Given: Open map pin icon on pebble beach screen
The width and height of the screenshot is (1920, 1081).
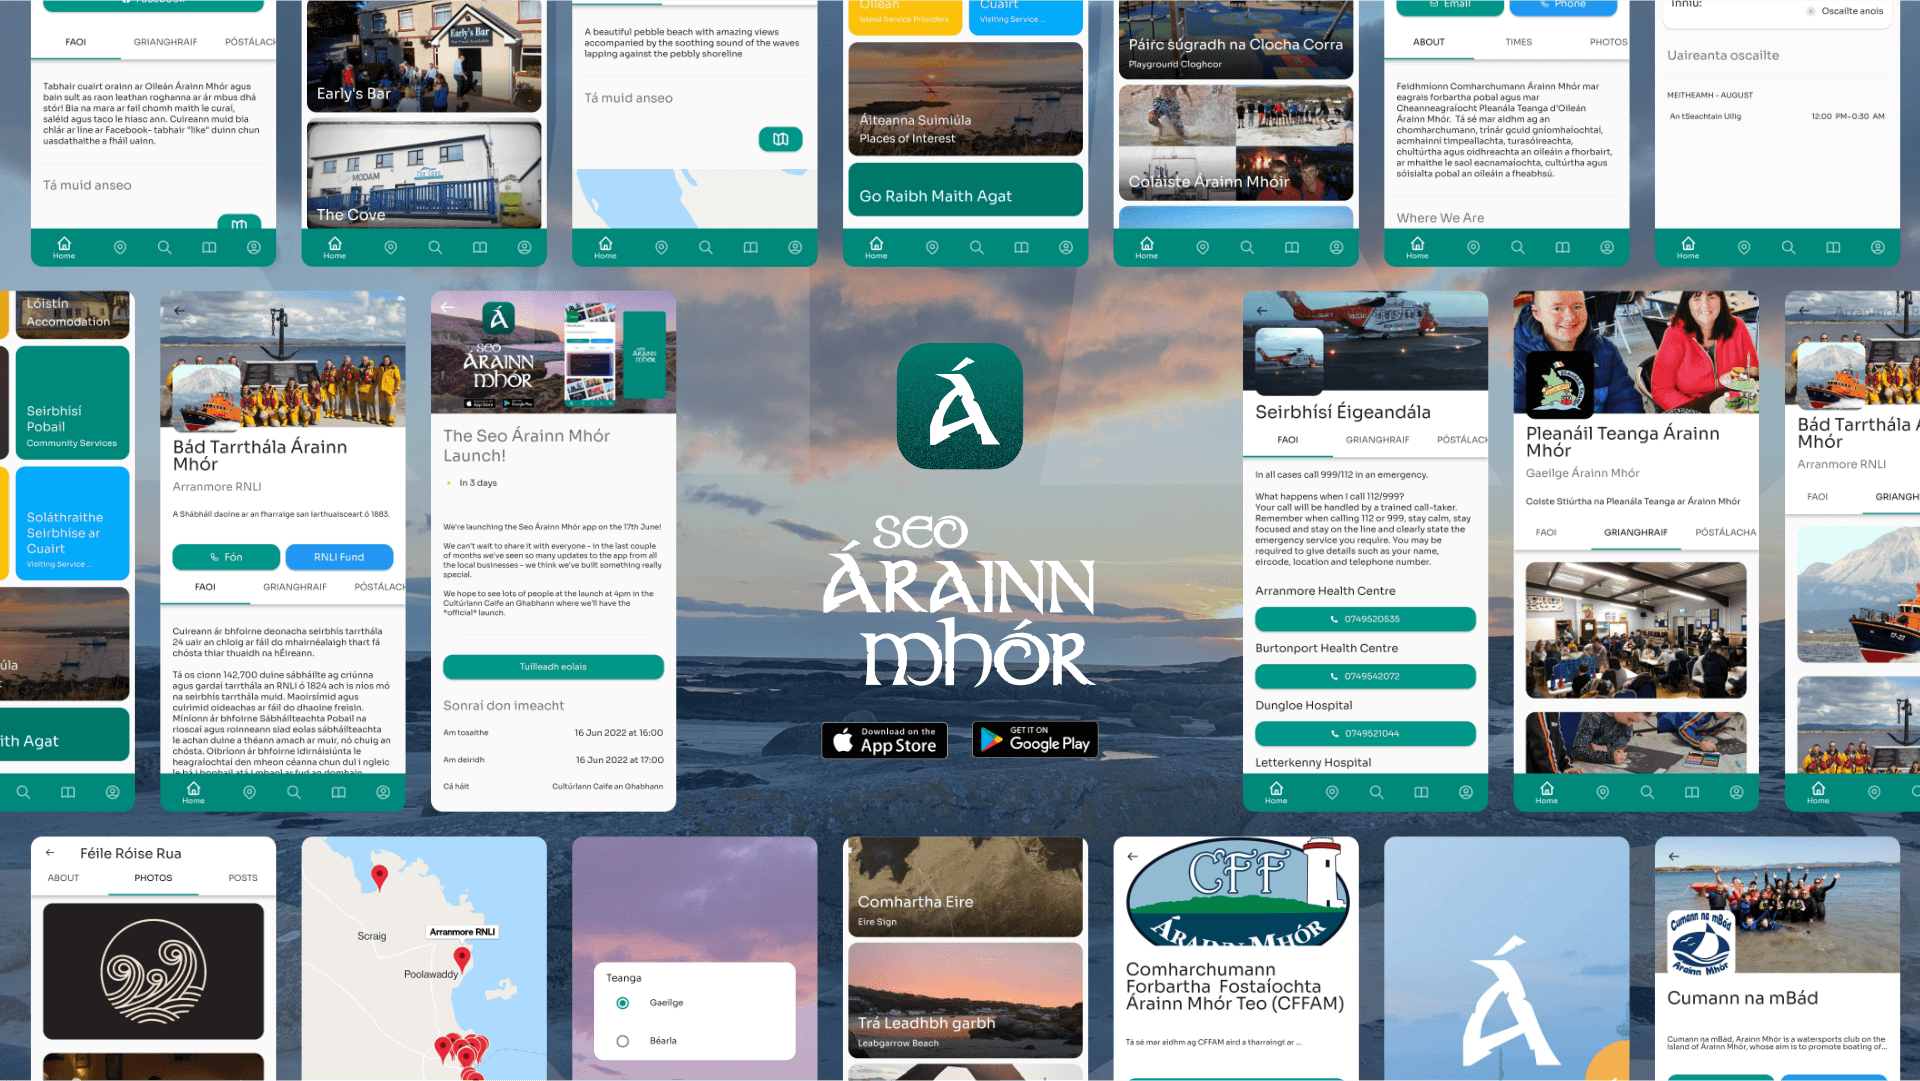Looking at the screenshot, I should click(x=661, y=247).
